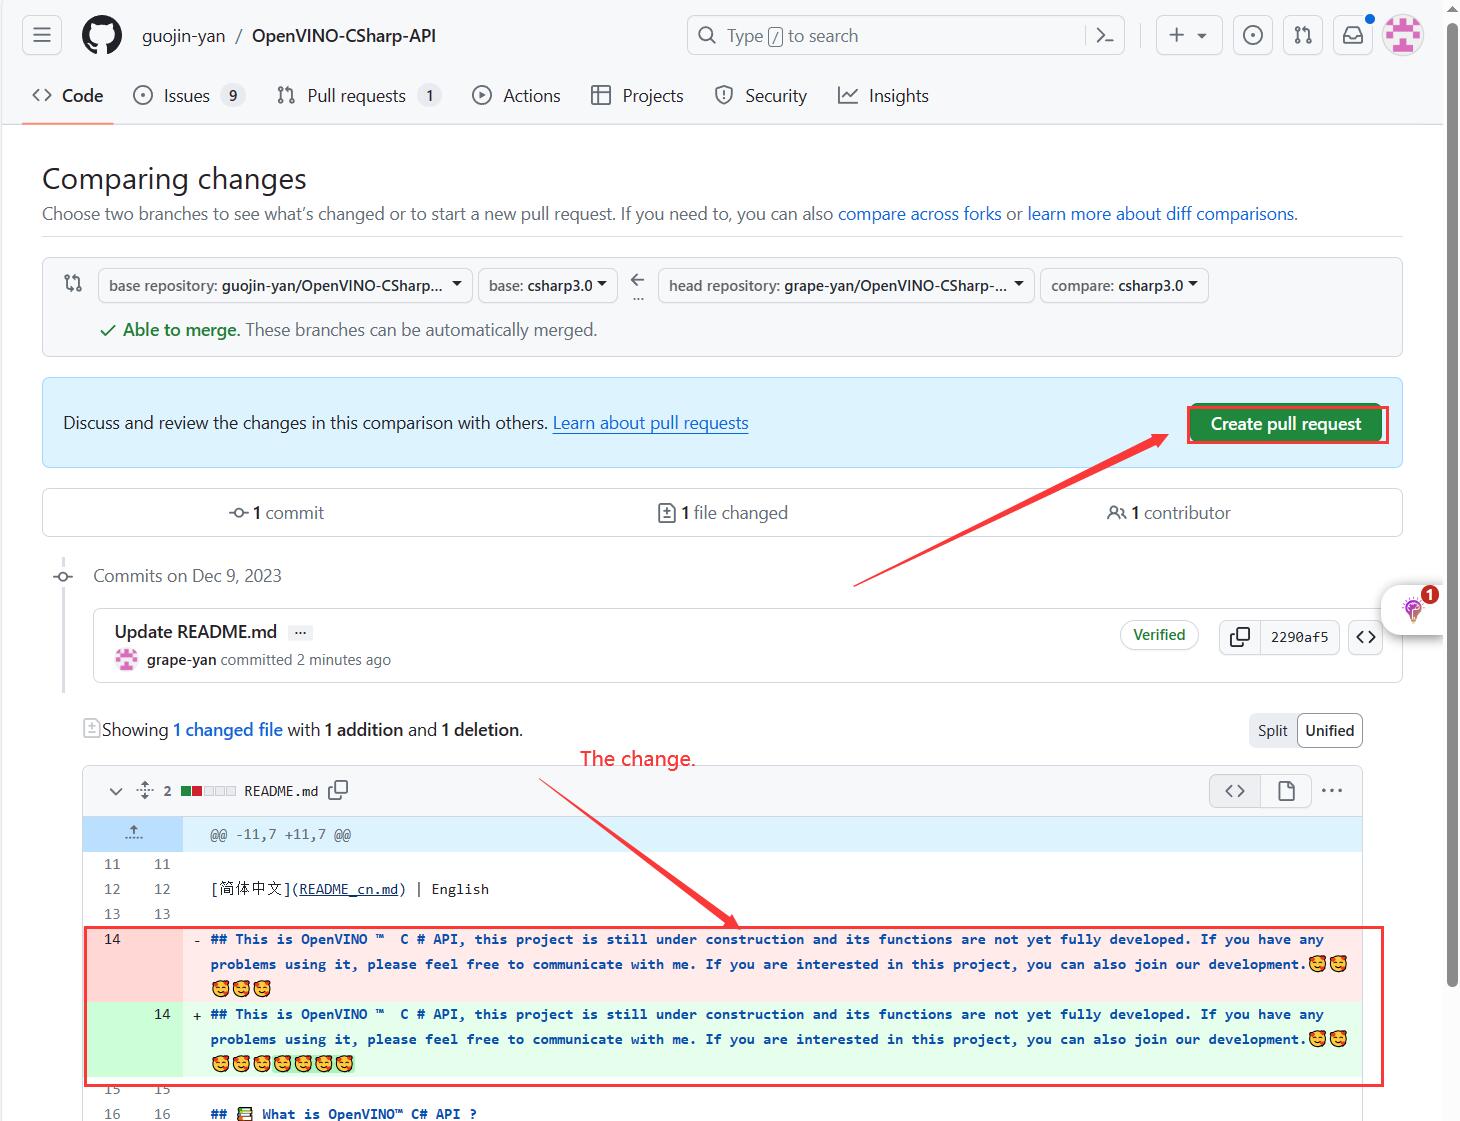Open the README_cn.md link in diff
The width and height of the screenshot is (1460, 1121).
[348, 889]
